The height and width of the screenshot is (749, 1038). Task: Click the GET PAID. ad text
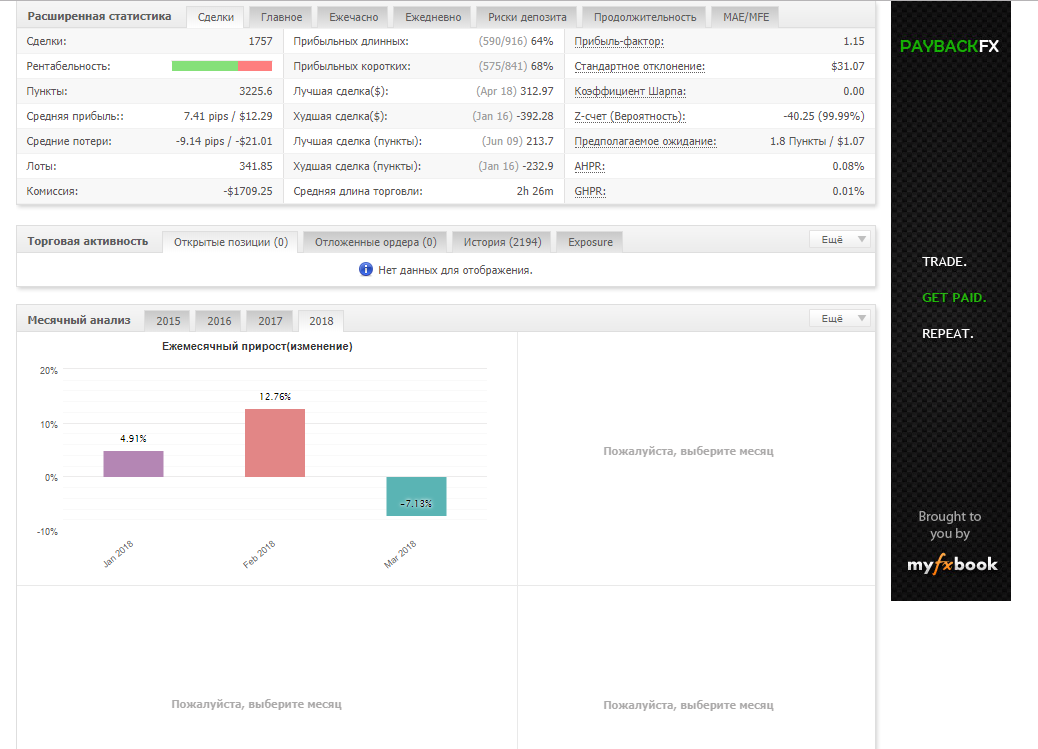(x=954, y=298)
